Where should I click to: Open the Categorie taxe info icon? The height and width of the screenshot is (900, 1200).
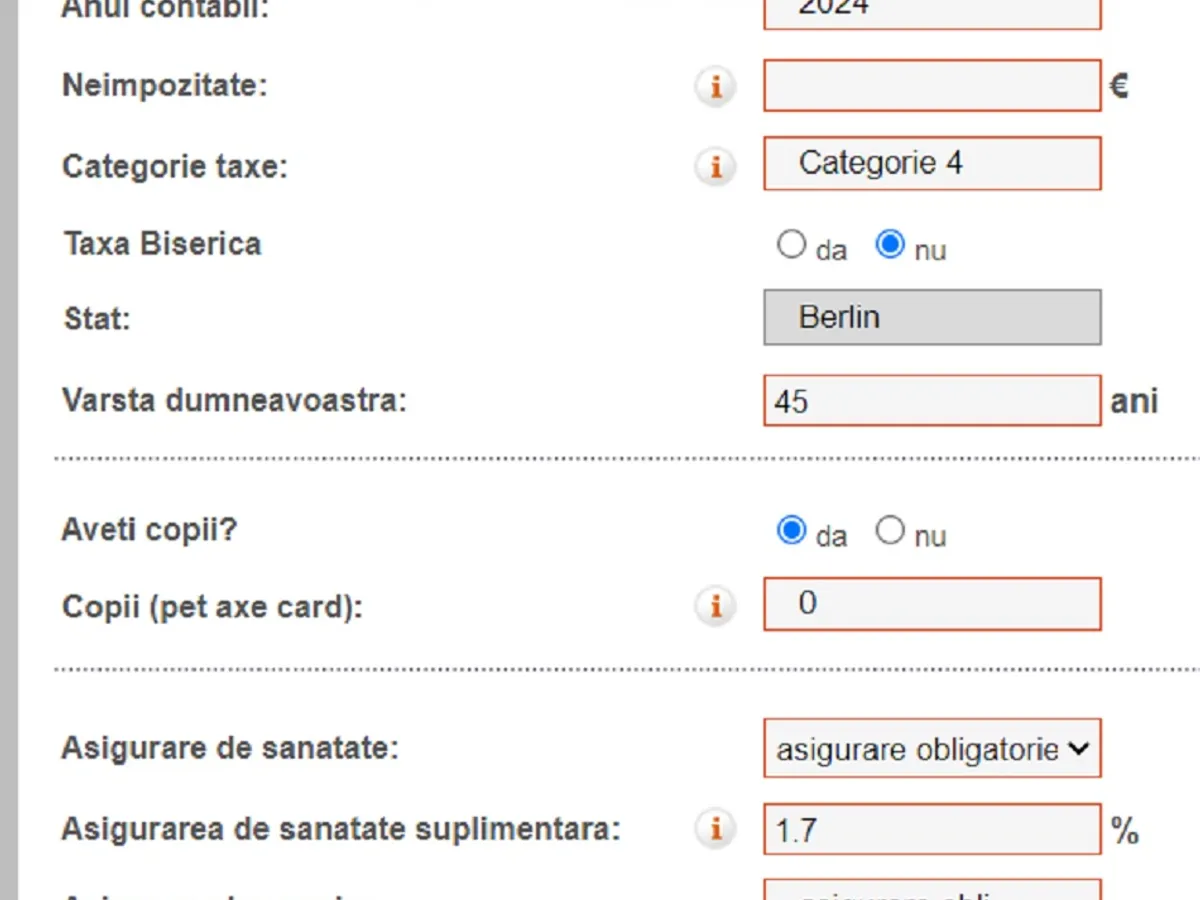point(715,166)
